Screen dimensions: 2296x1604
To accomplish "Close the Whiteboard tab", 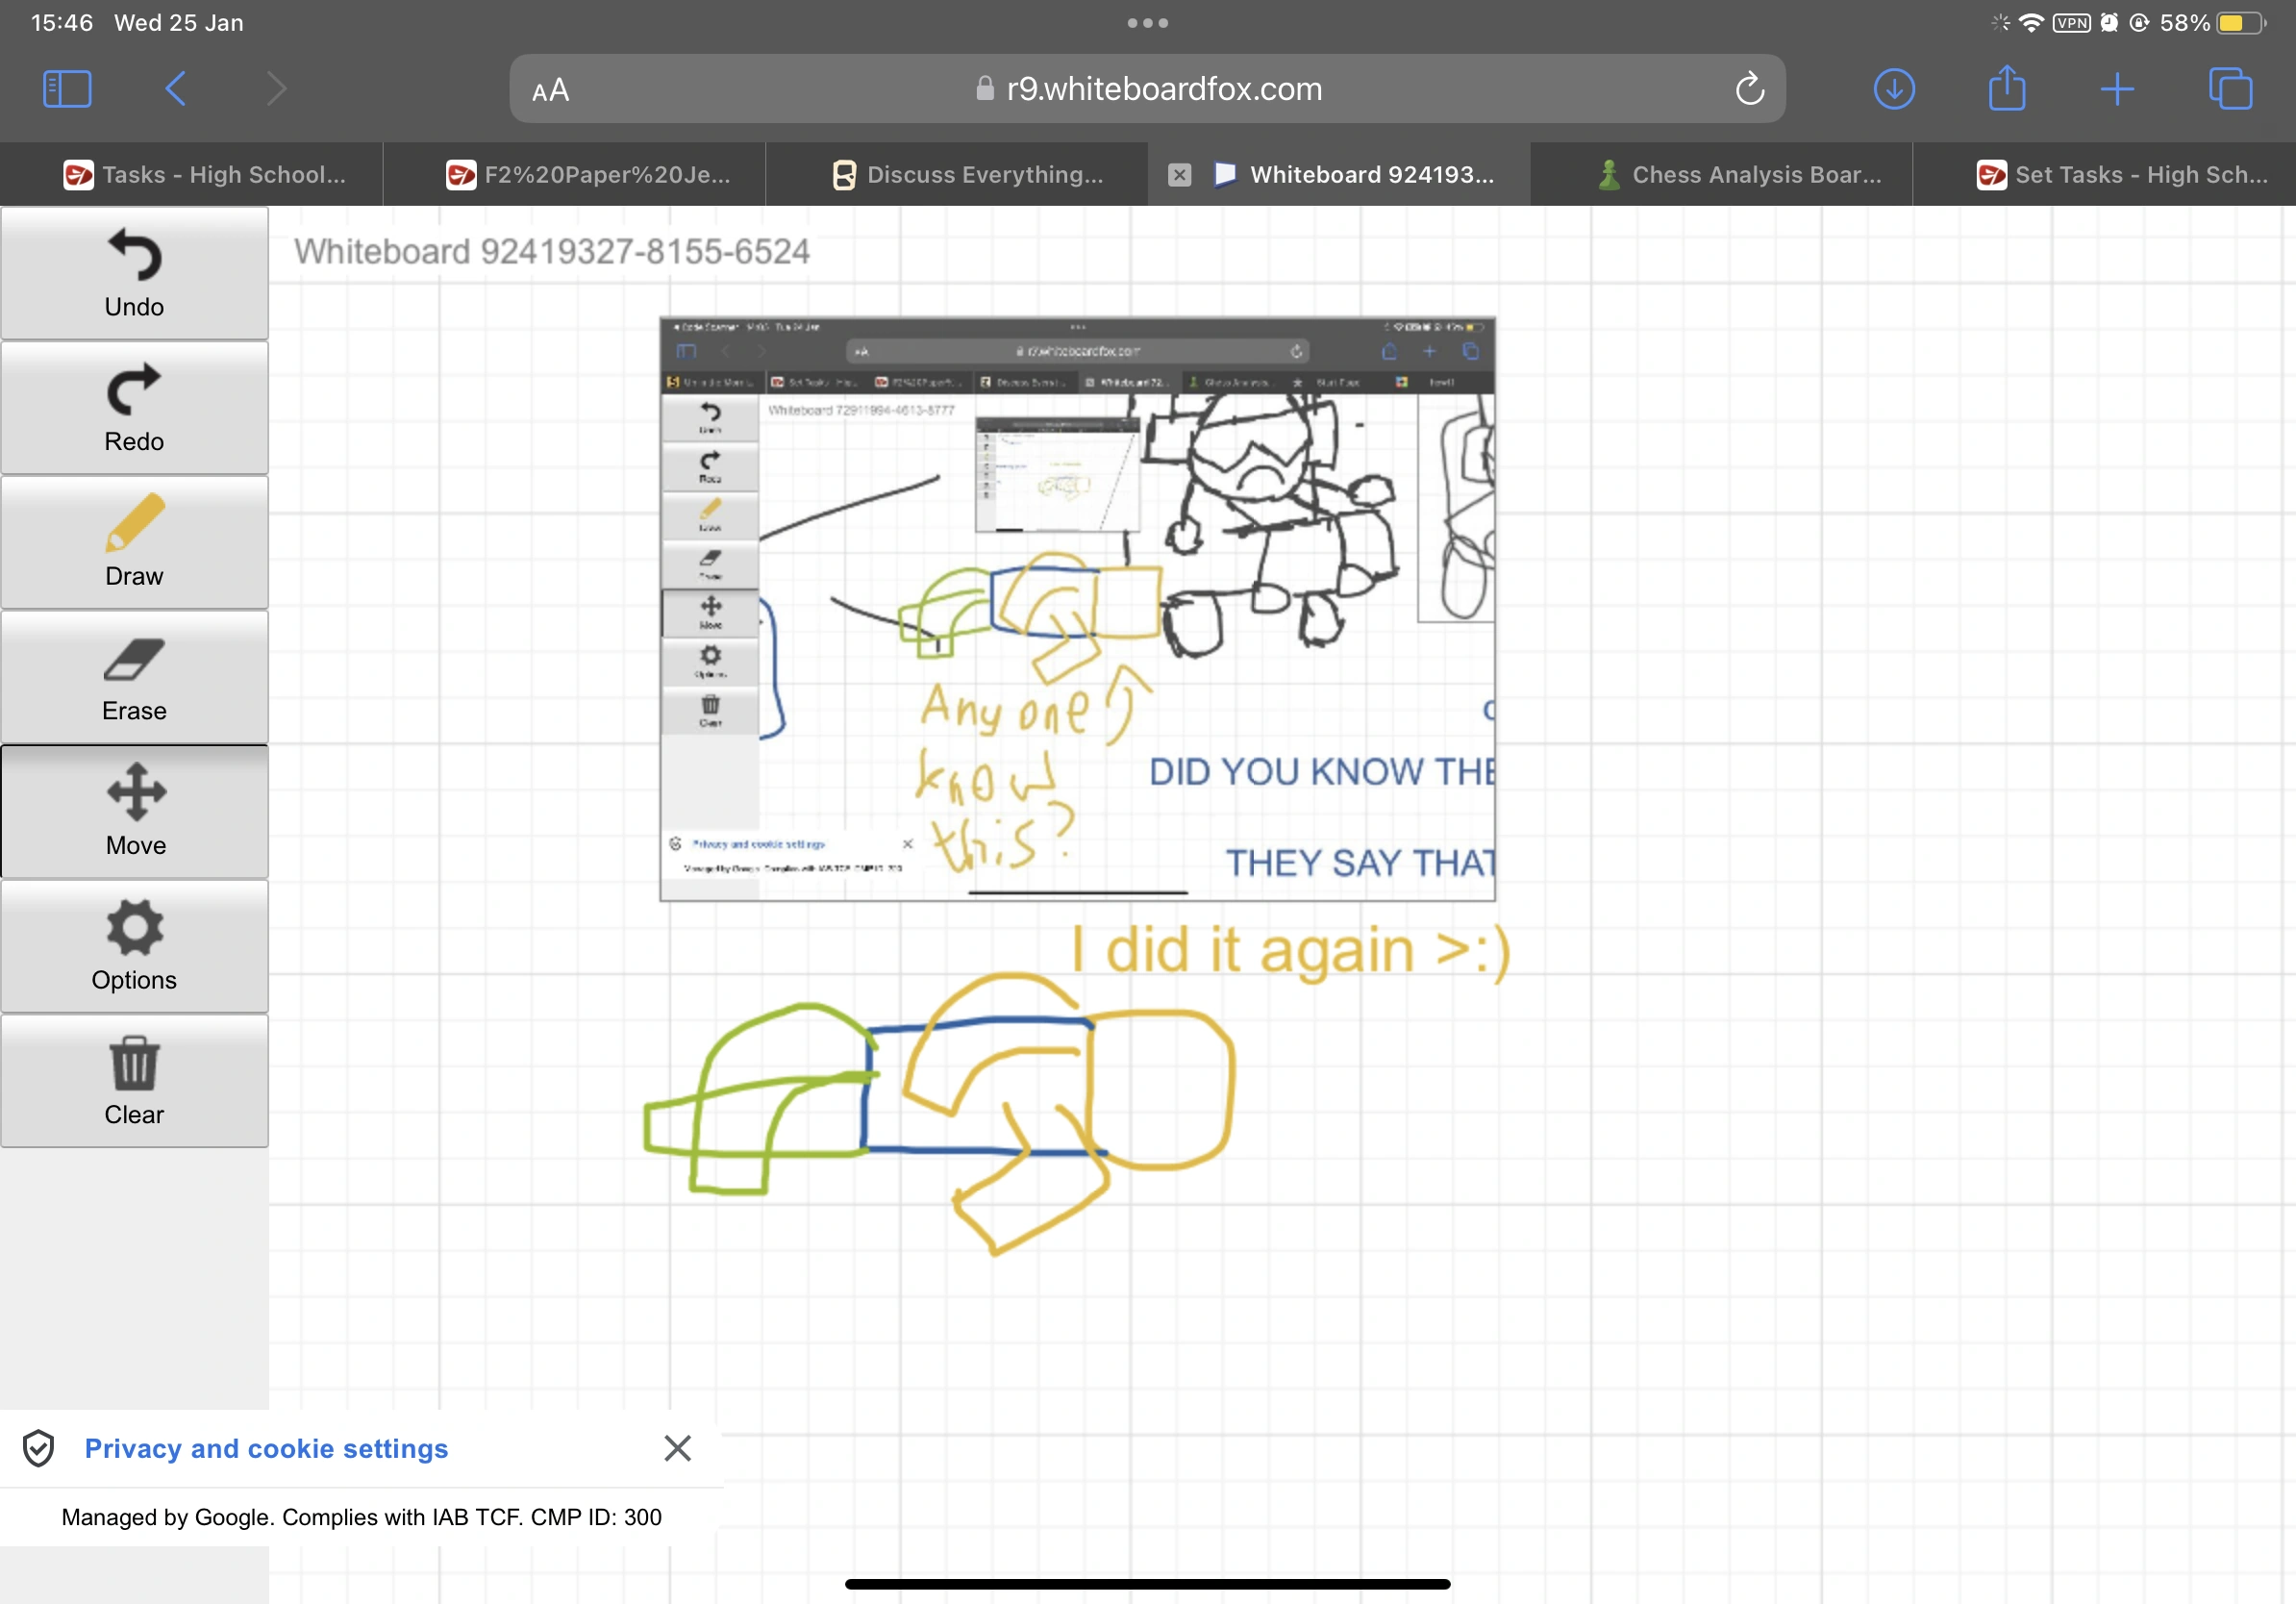I will [x=1179, y=175].
